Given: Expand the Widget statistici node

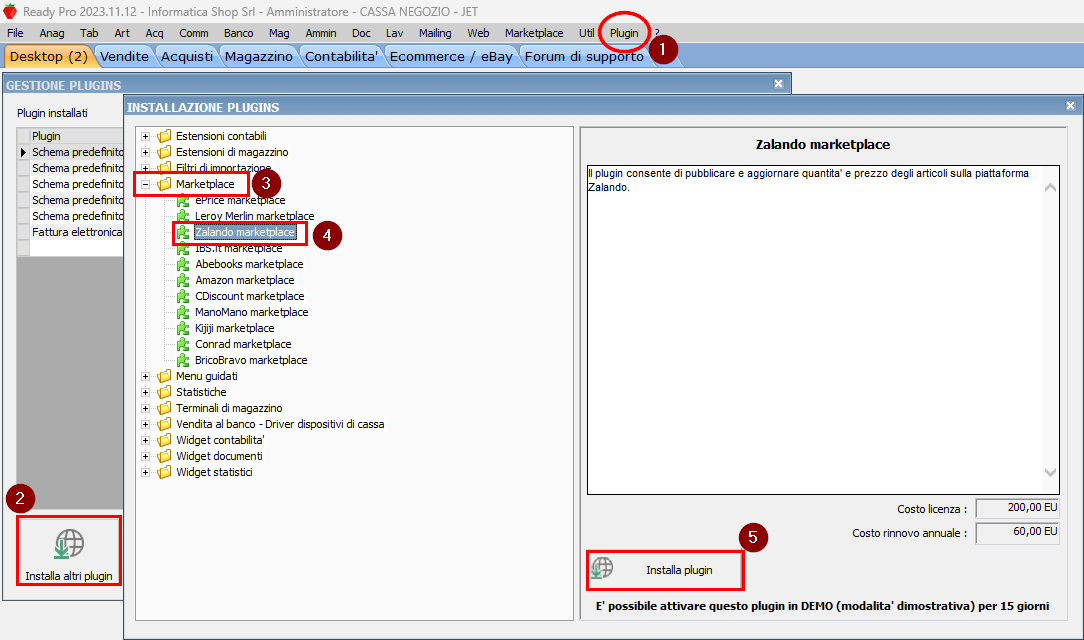Looking at the screenshot, I should click(145, 473).
